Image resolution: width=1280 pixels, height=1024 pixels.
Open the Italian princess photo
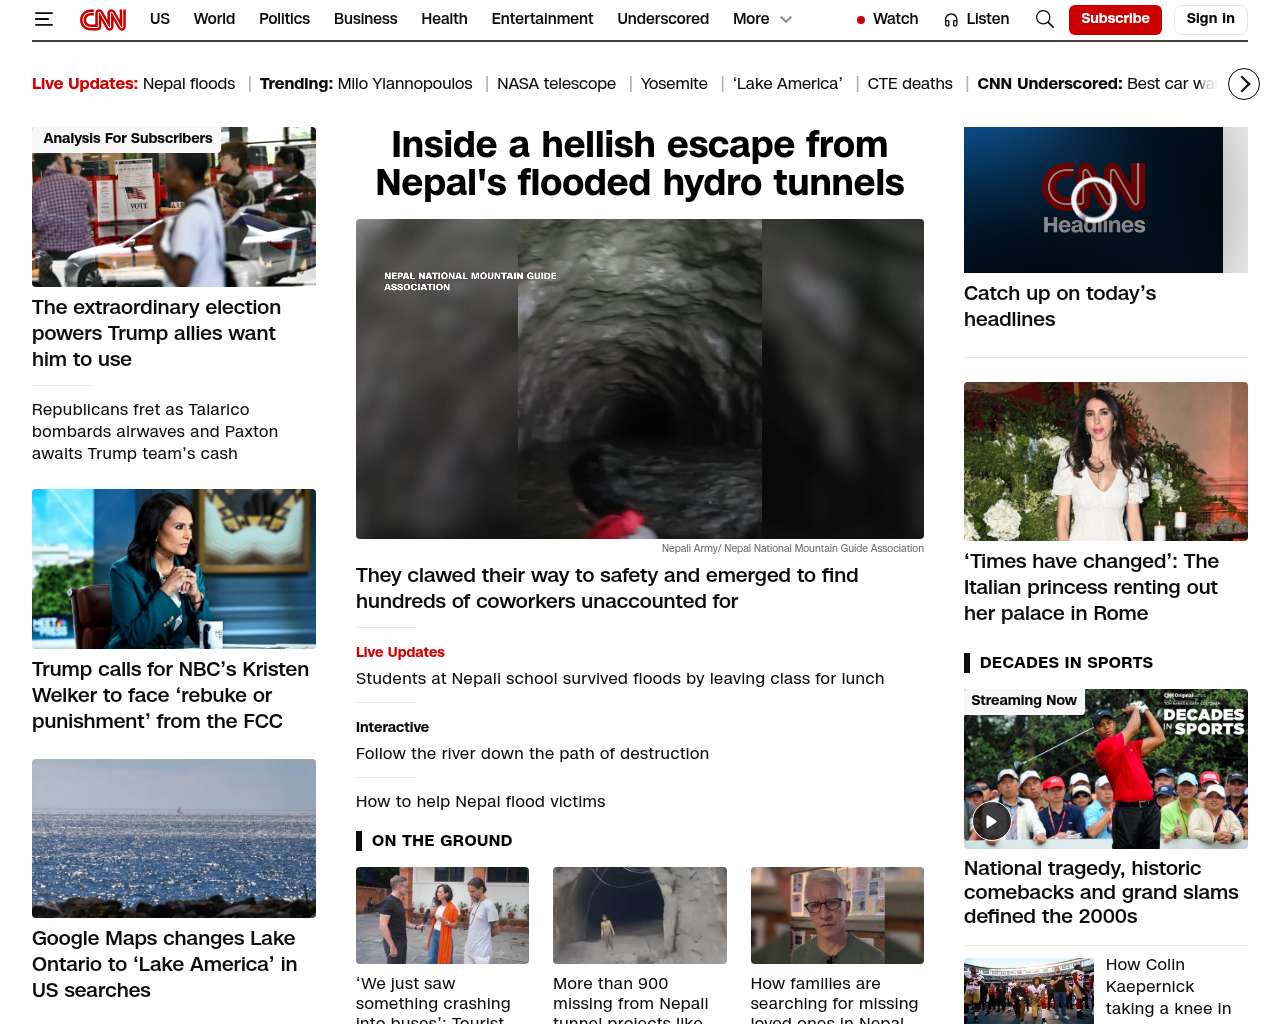click(1106, 461)
